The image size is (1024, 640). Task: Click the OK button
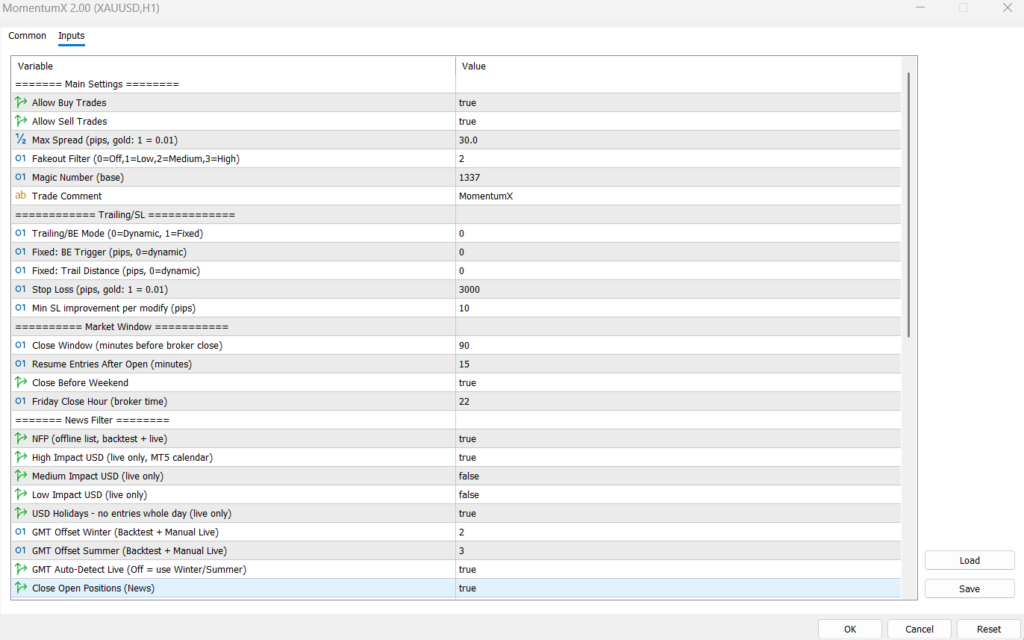tap(850, 629)
